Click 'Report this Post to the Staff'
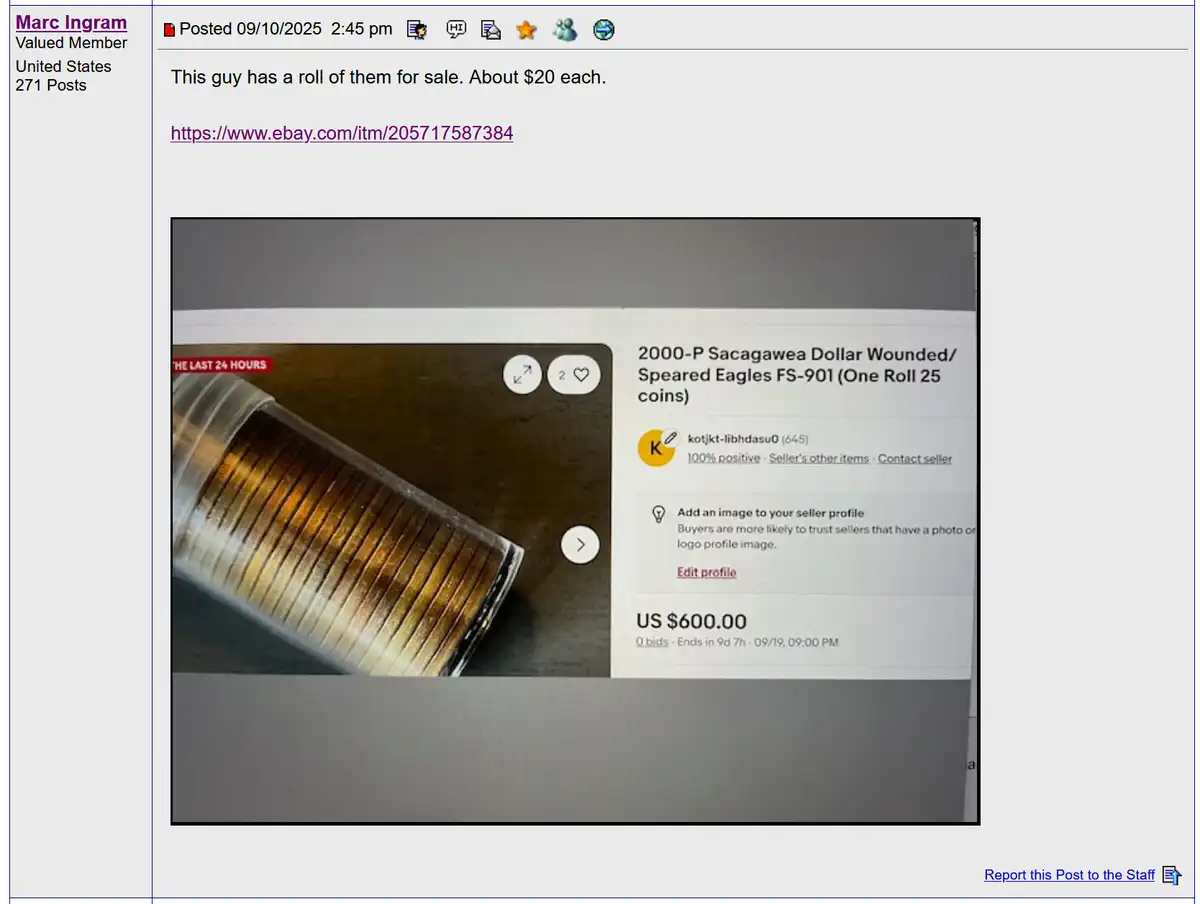The height and width of the screenshot is (904, 1200). (x=1069, y=875)
